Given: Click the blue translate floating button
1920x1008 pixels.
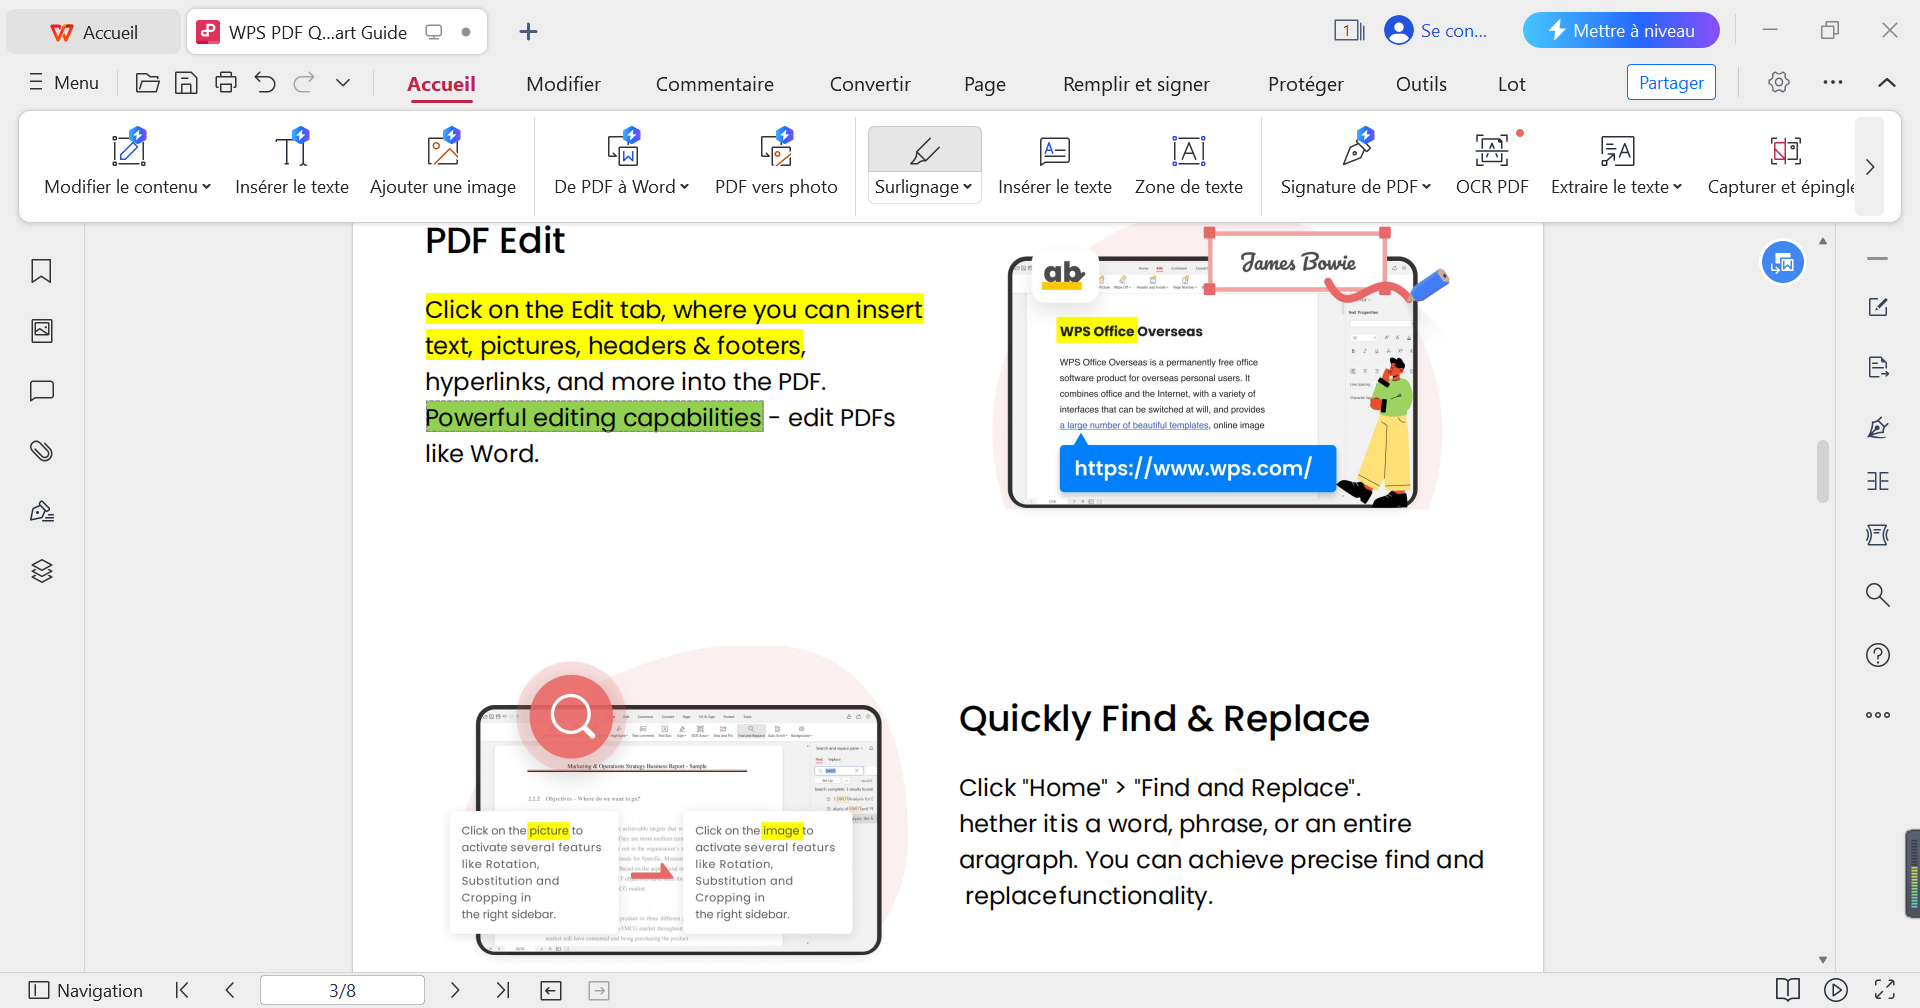Looking at the screenshot, I should 1783,263.
